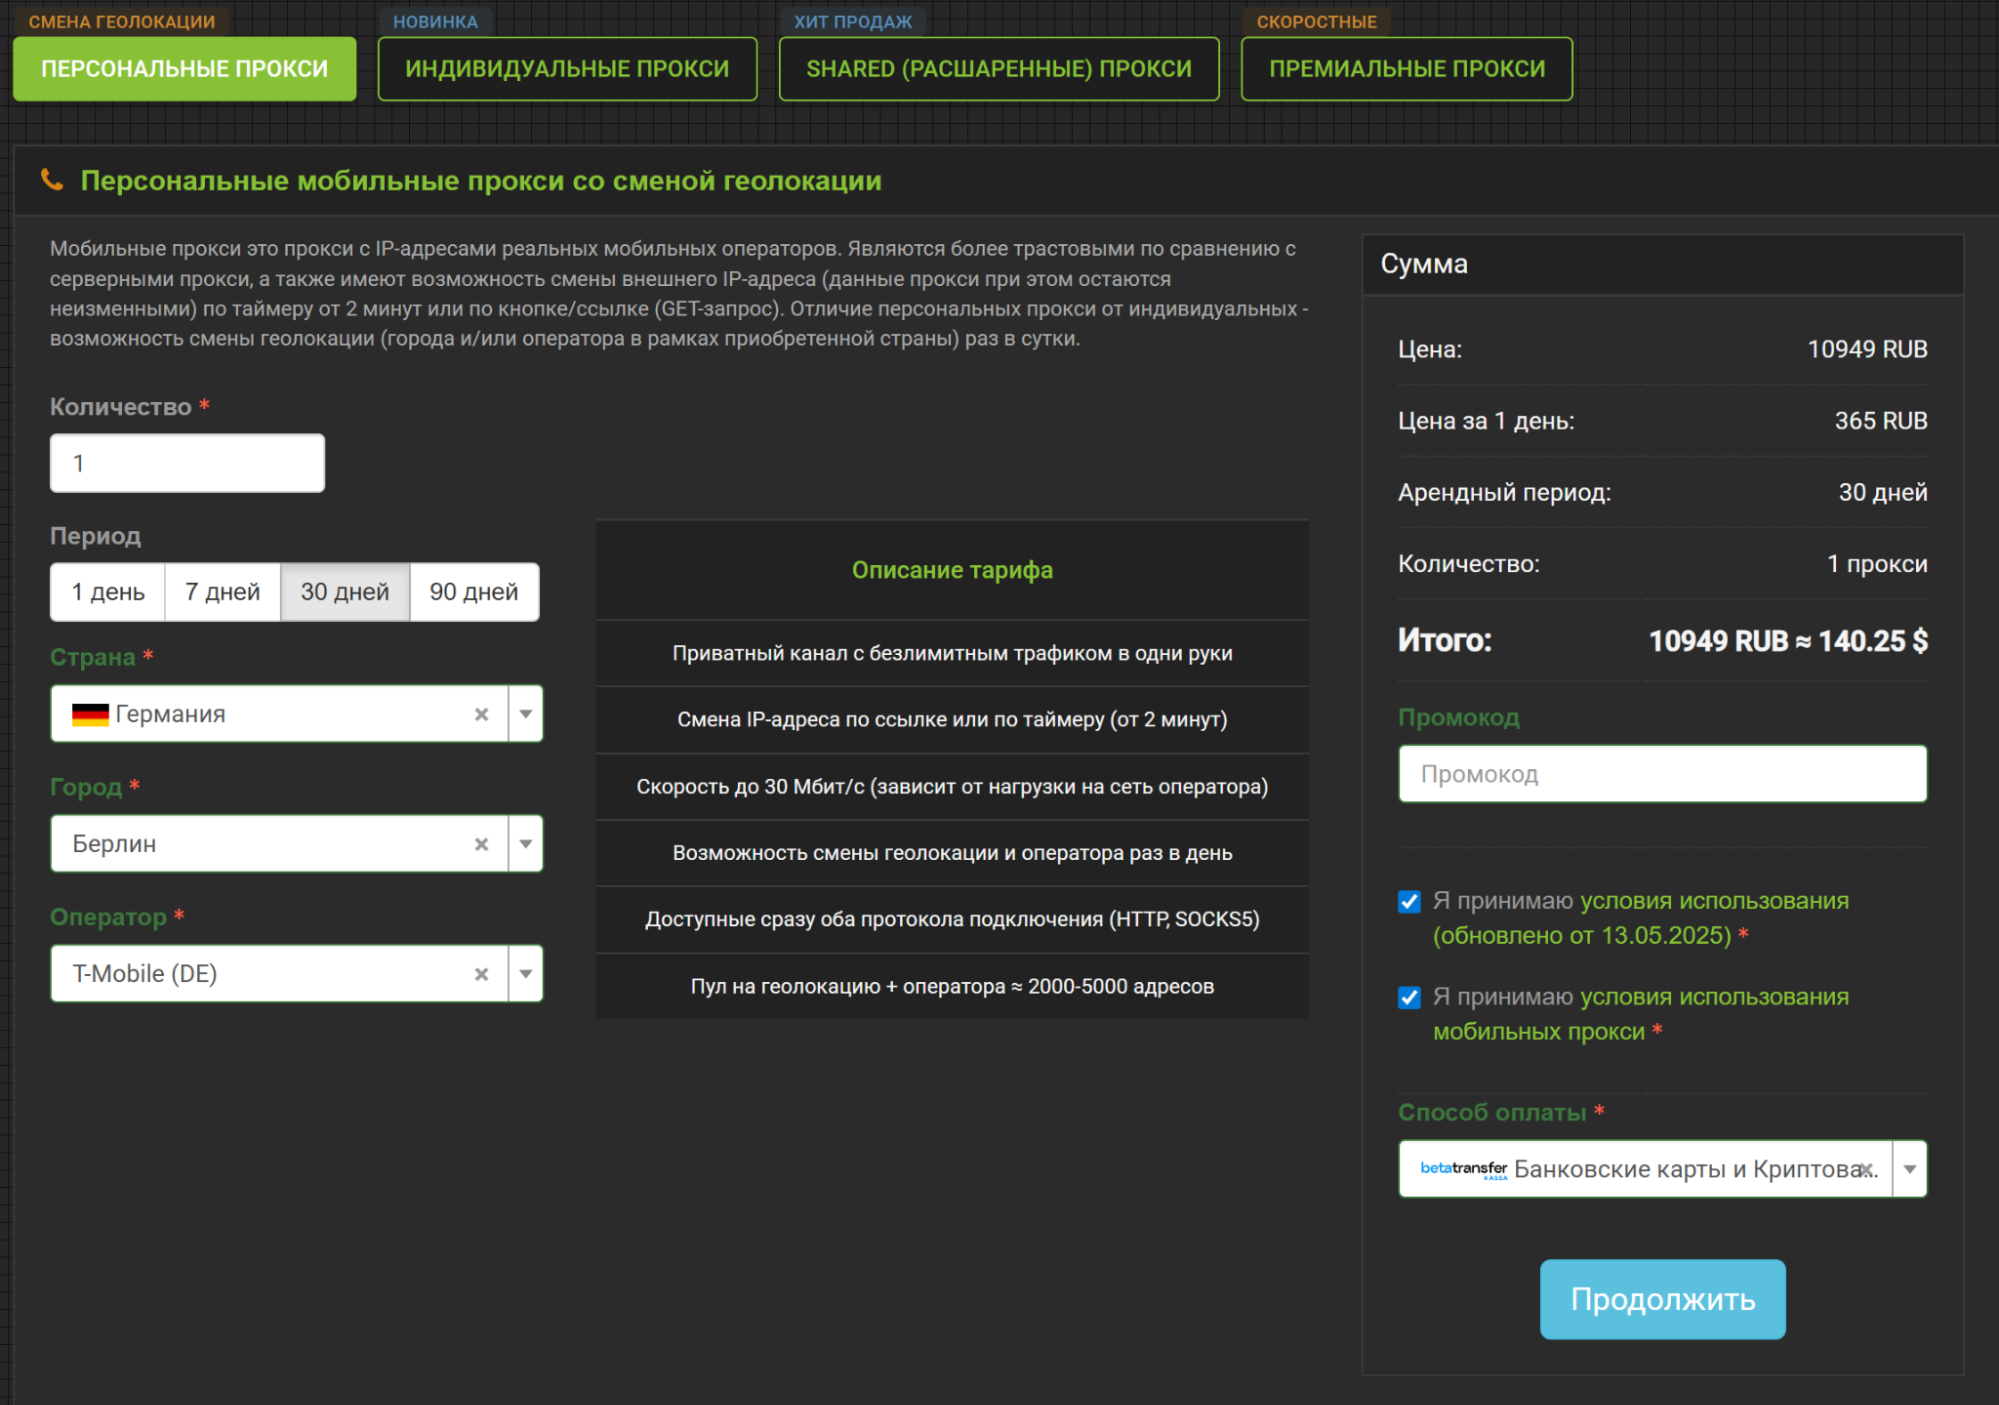Accept the general terms of use checkbox
Screen dimensions: 1999x1405
1409,902
